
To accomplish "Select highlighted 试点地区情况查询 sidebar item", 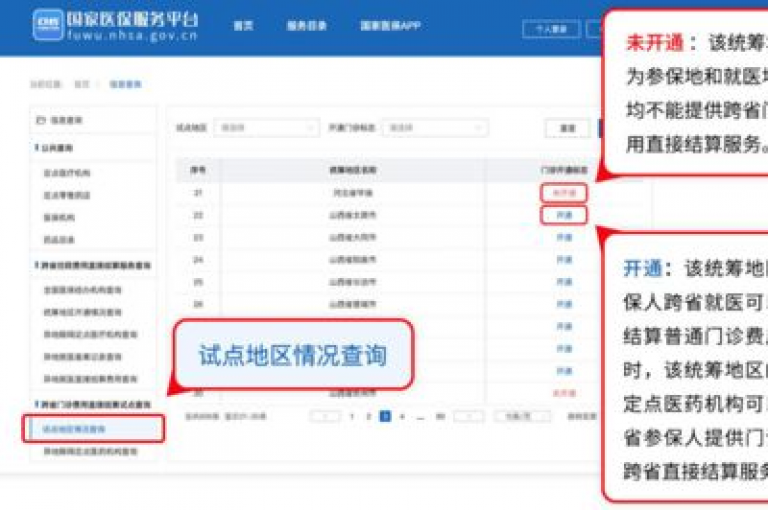I will [94, 429].
